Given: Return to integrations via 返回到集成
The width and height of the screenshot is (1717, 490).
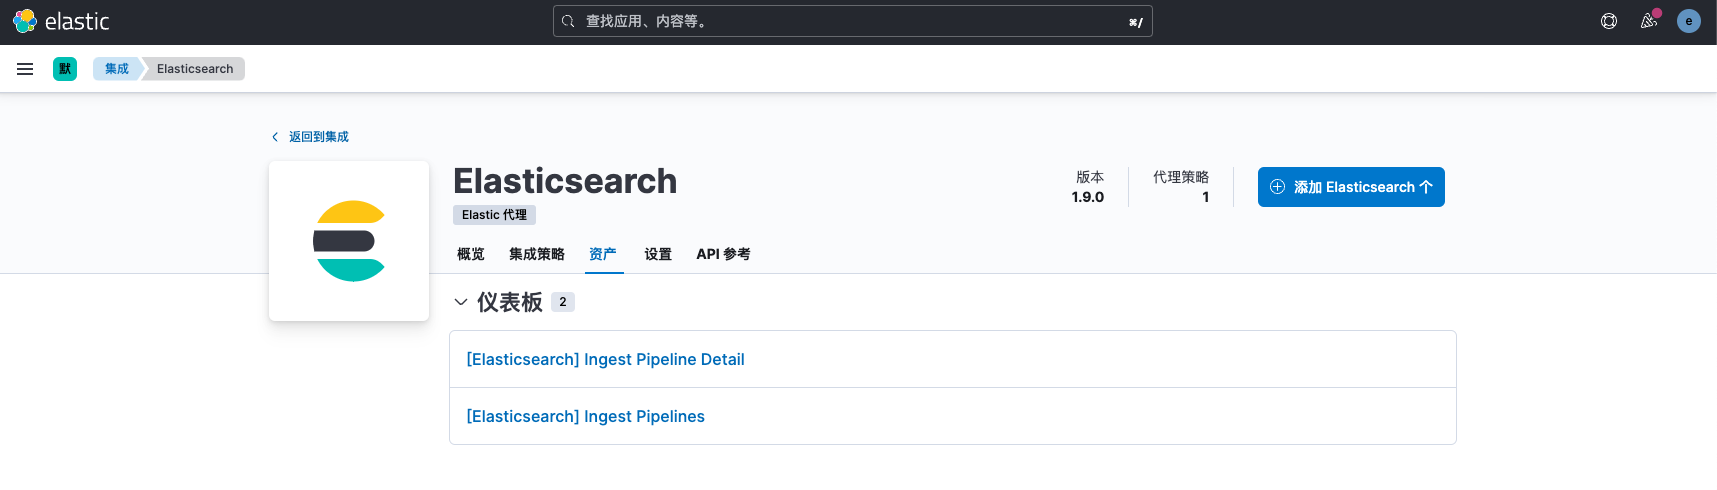Looking at the screenshot, I should point(310,137).
